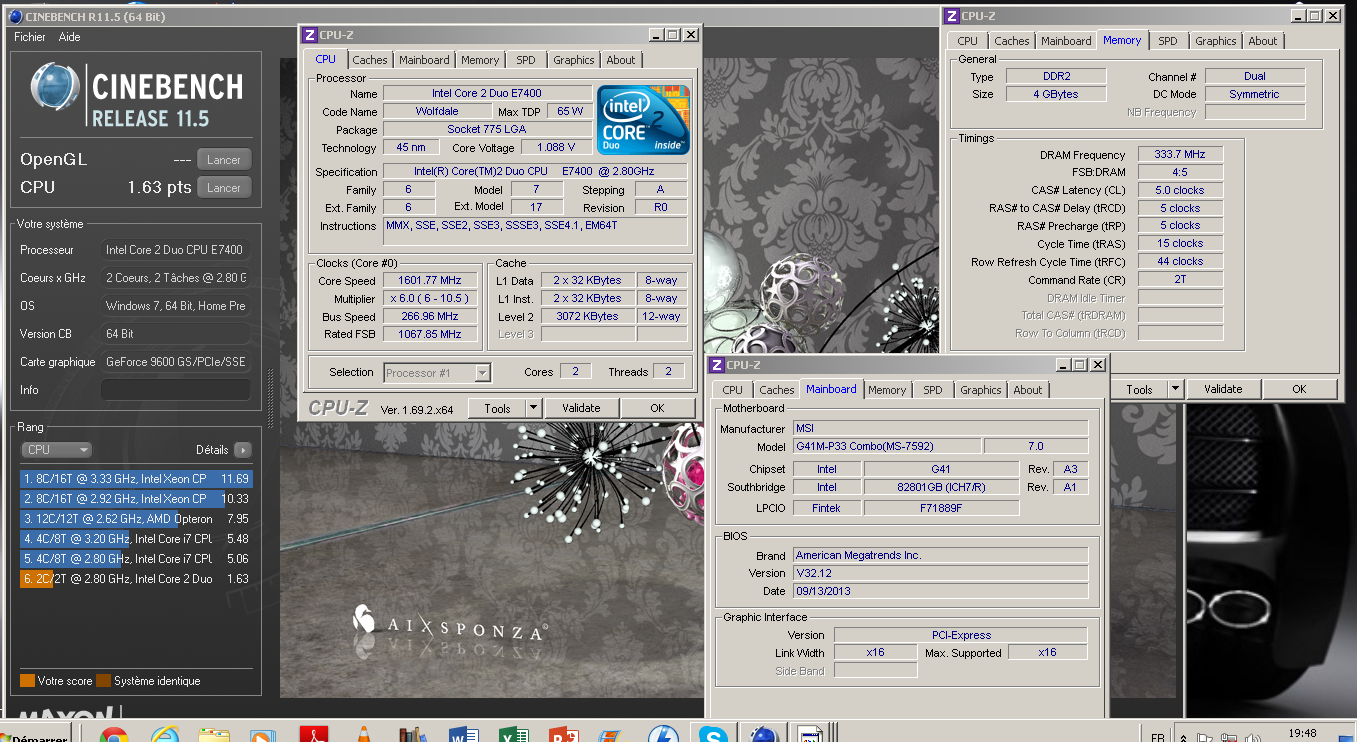Click the Cinebench sphere taskbar icon
Screen dimensions: 1357x742
tap(764, 736)
